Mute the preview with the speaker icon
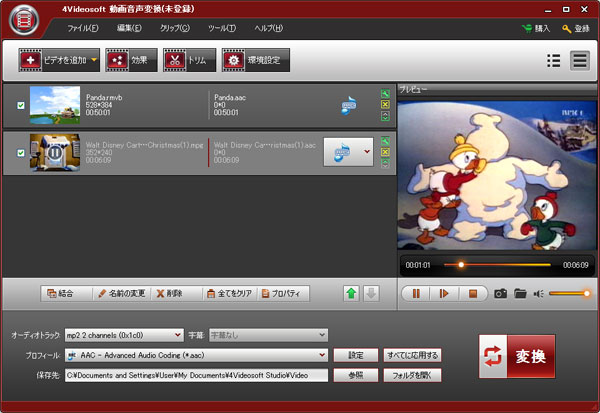This screenshot has width=600, height=413. click(x=539, y=294)
